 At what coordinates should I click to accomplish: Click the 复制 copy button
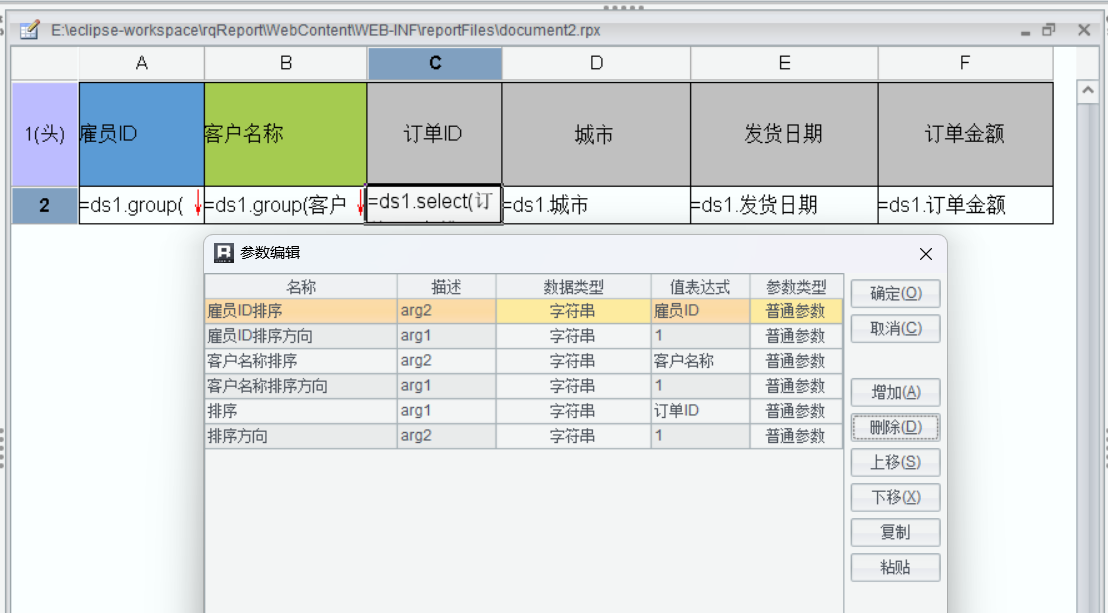point(895,532)
